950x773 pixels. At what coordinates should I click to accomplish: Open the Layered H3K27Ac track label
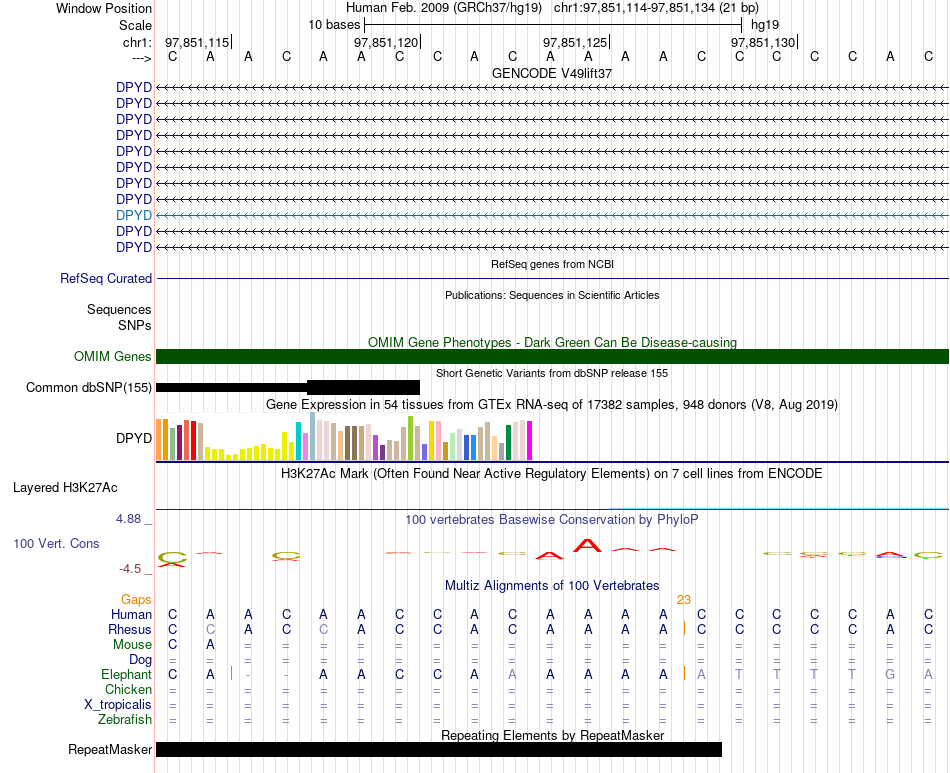click(65, 488)
